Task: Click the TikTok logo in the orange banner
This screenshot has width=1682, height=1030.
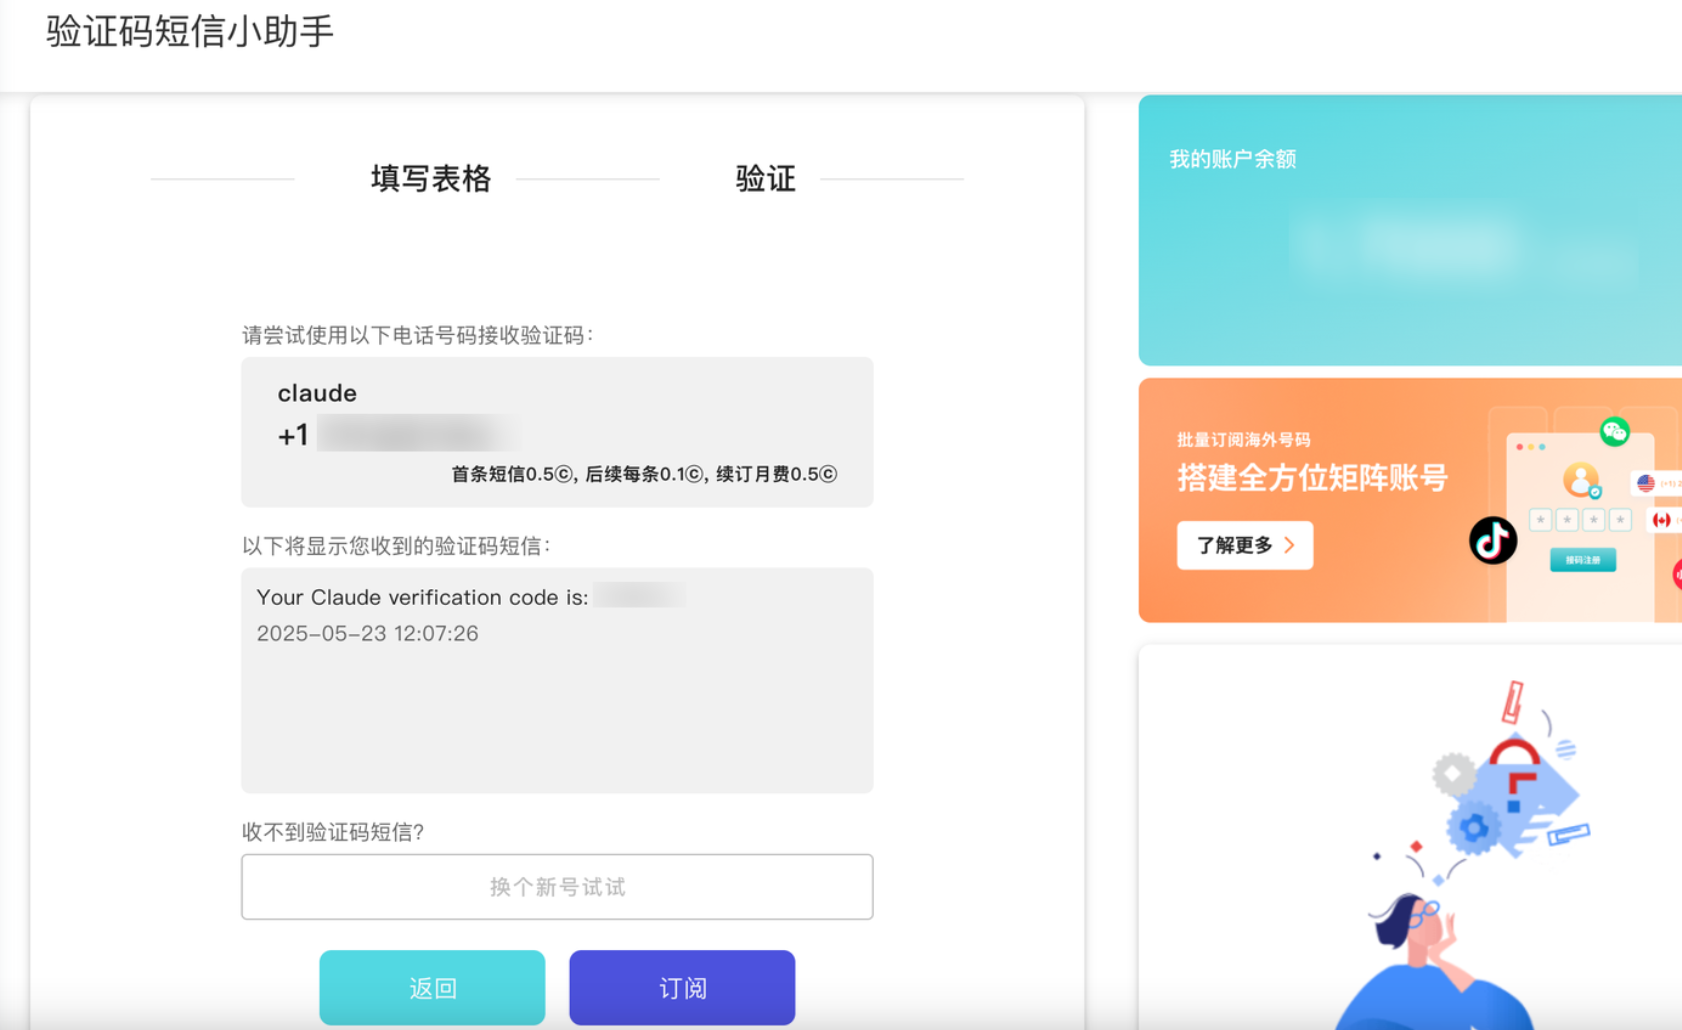Action: [1492, 541]
